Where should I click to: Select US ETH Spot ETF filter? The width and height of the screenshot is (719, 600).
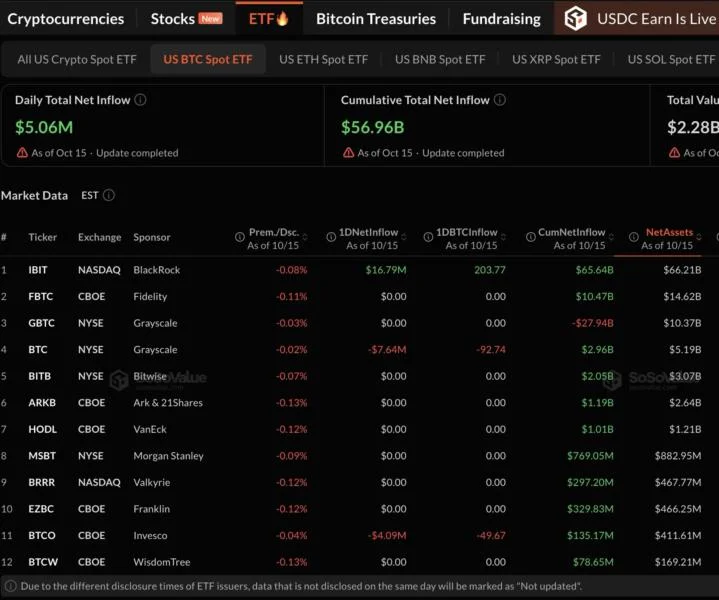(x=324, y=60)
